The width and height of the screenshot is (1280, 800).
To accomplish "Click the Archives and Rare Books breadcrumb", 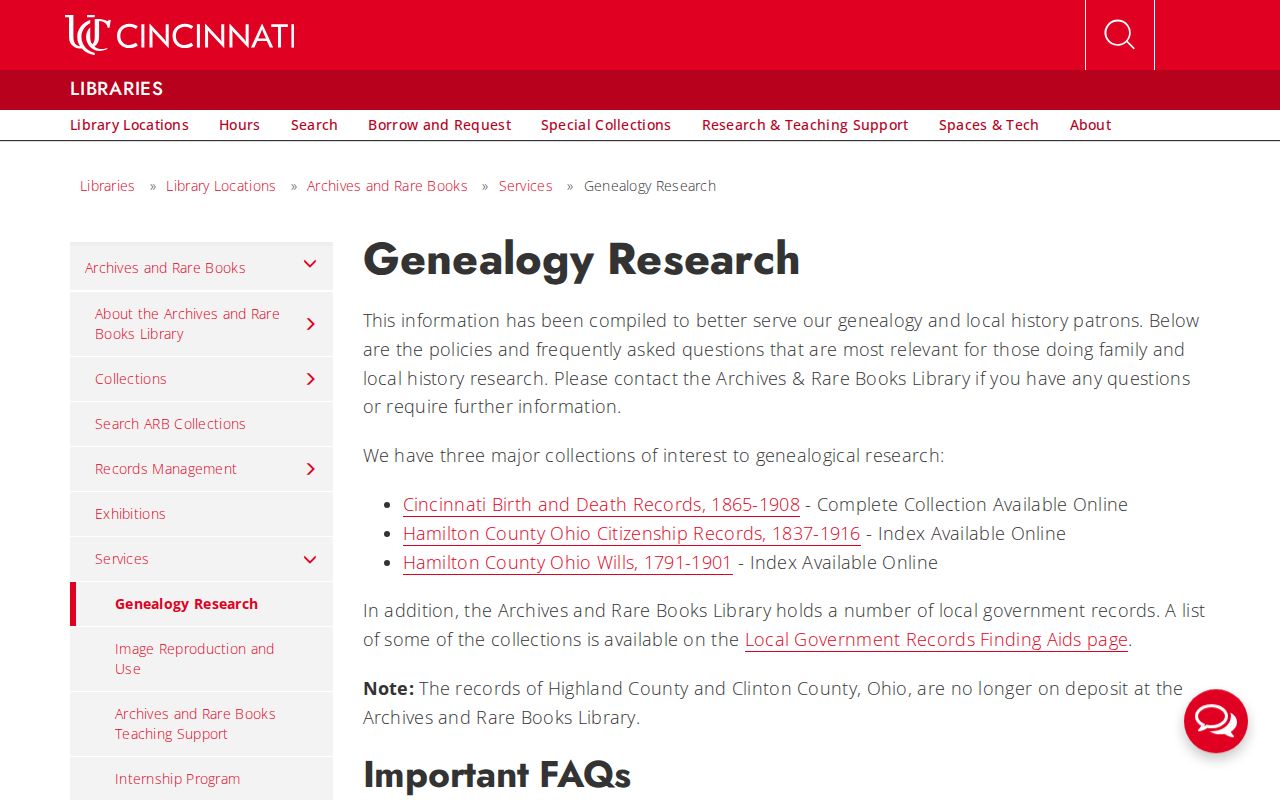I will click(x=387, y=186).
